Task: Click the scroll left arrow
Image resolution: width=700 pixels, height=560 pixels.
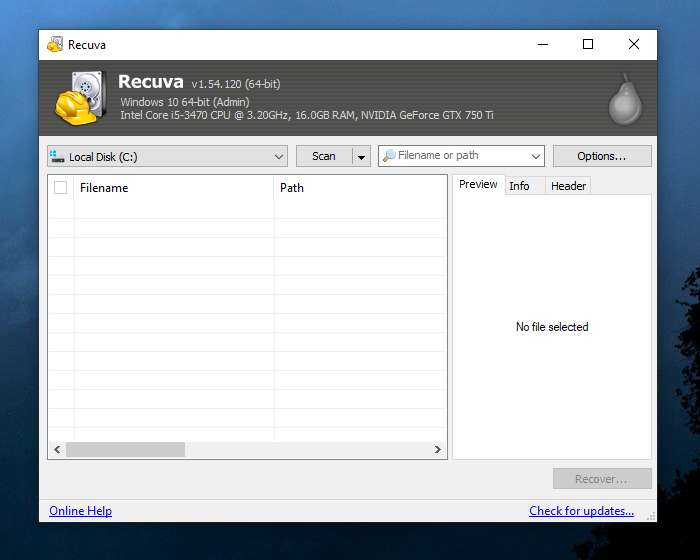Action: pos(57,449)
